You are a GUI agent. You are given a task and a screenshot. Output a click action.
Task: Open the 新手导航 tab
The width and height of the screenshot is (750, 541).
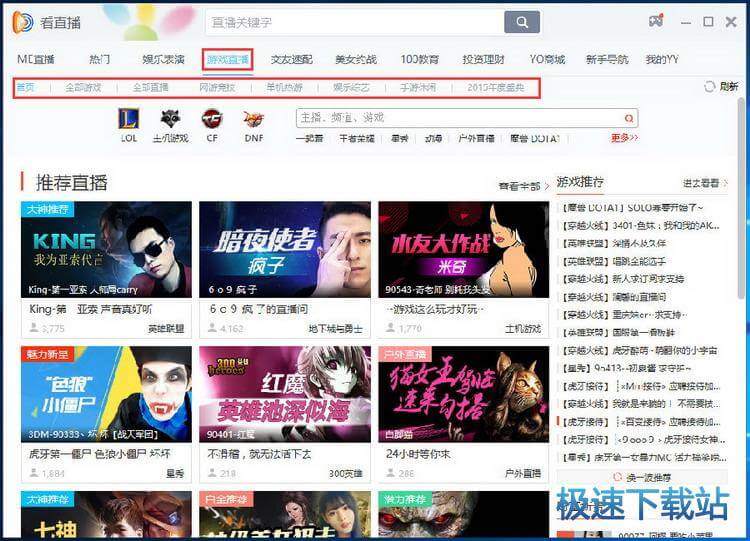coord(607,59)
